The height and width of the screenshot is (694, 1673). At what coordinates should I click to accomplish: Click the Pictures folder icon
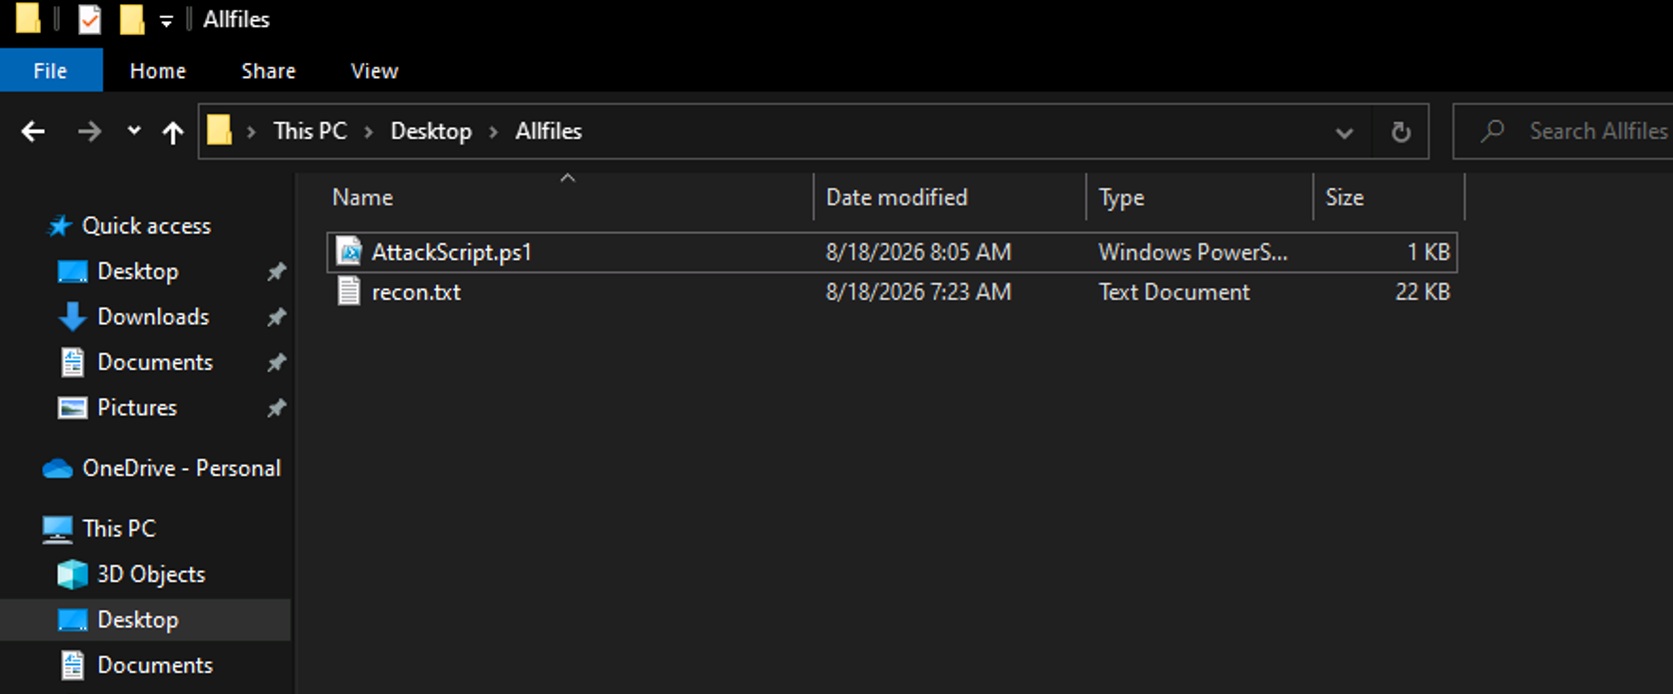(x=72, y=408)
